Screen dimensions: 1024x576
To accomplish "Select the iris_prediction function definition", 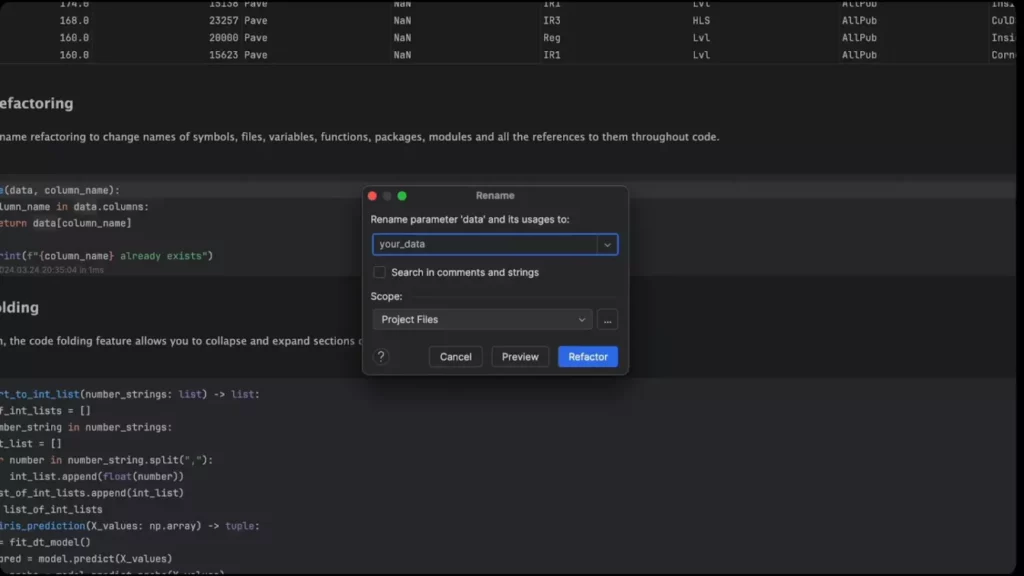I will tap(40, 525).
